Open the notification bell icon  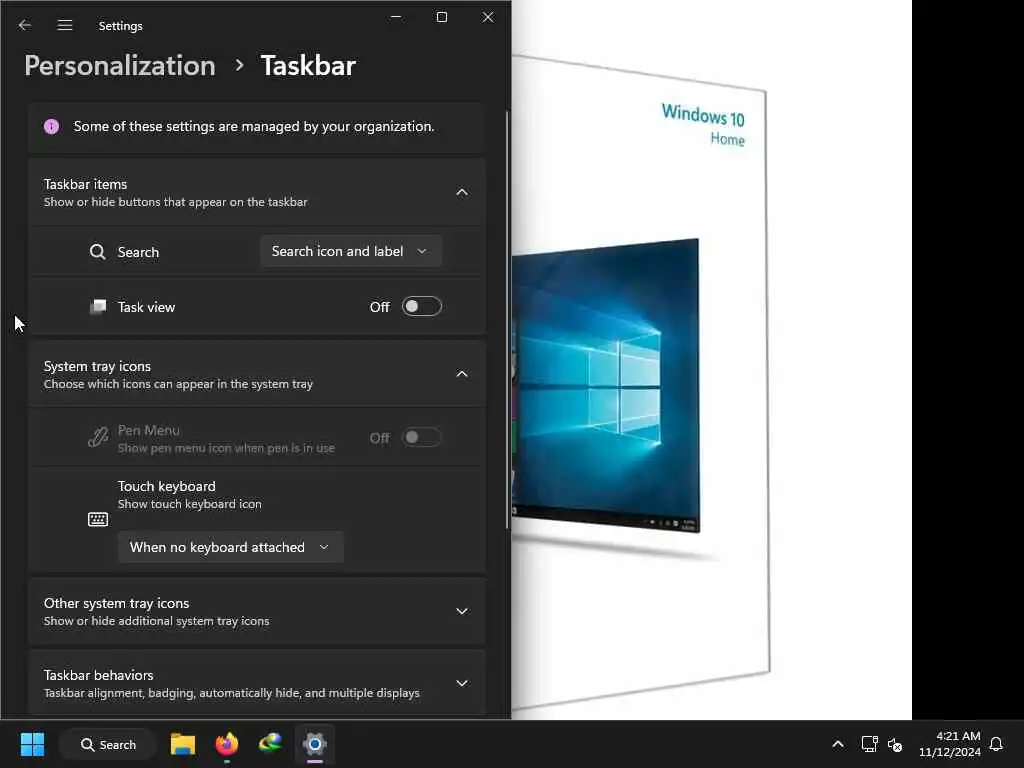coord(997,744)
